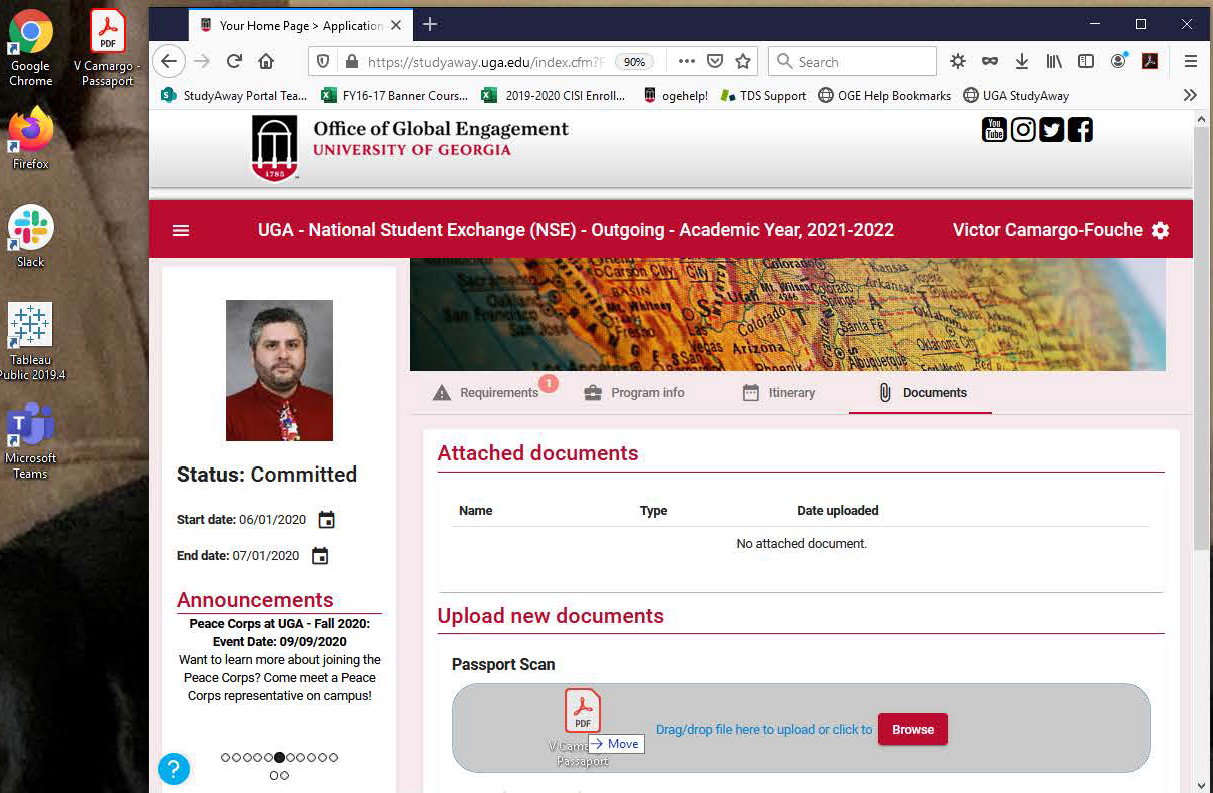Open the ogehelp! bookmark

(675, 96)
